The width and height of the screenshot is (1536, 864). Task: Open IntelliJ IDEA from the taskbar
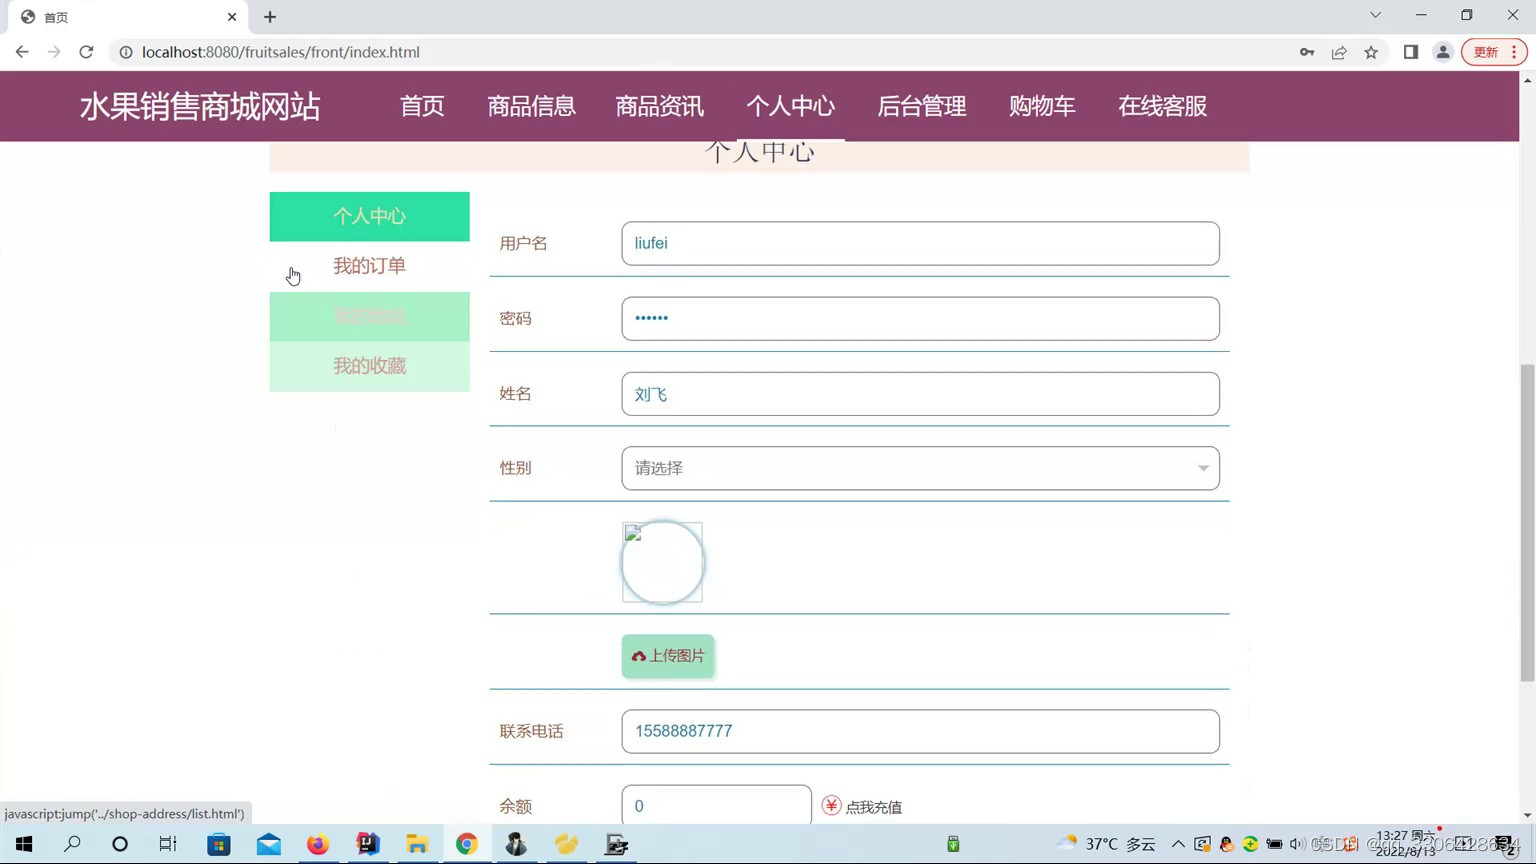pos(367,844)
